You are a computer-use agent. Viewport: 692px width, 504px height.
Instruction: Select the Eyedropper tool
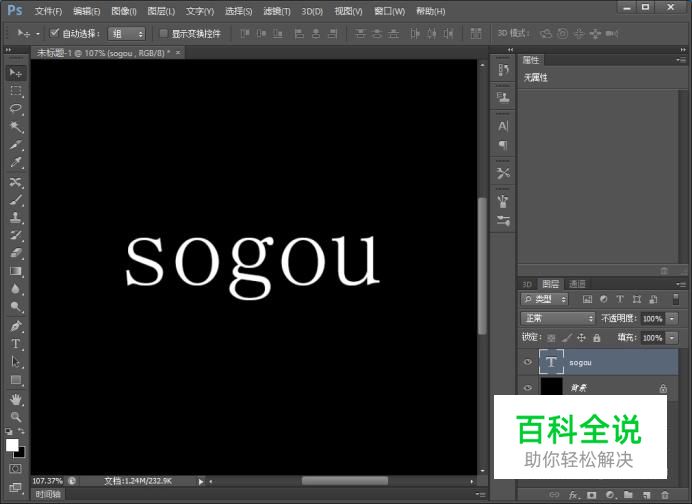[x=15, y=162]
